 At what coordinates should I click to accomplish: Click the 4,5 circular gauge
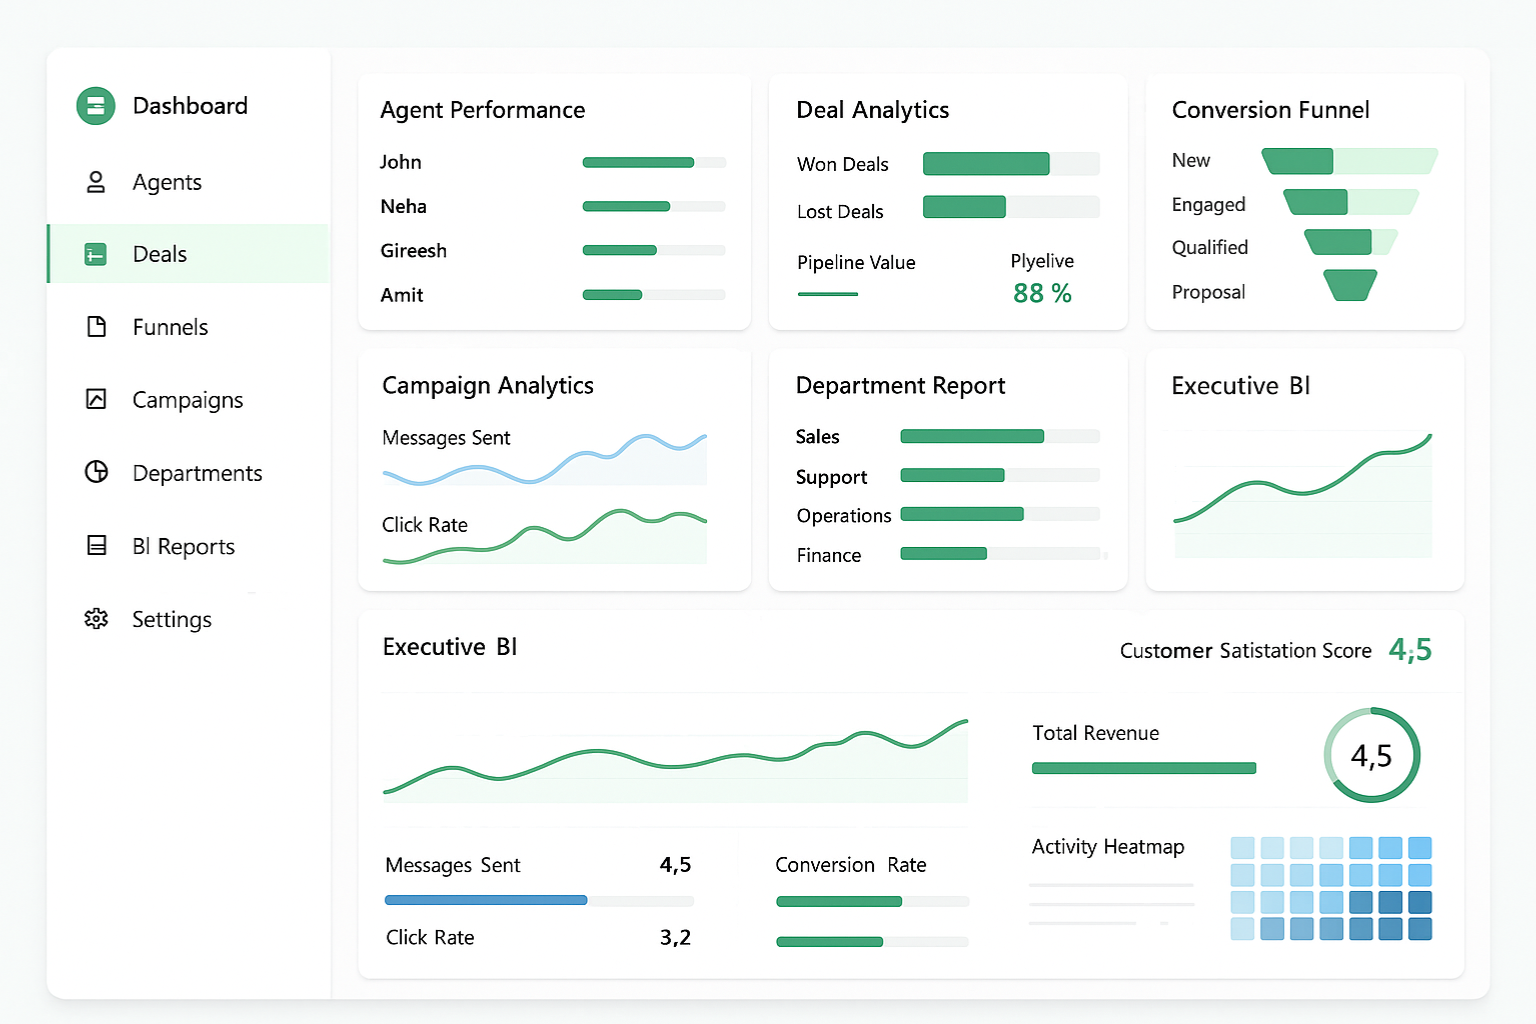(x=1371, y=755)
